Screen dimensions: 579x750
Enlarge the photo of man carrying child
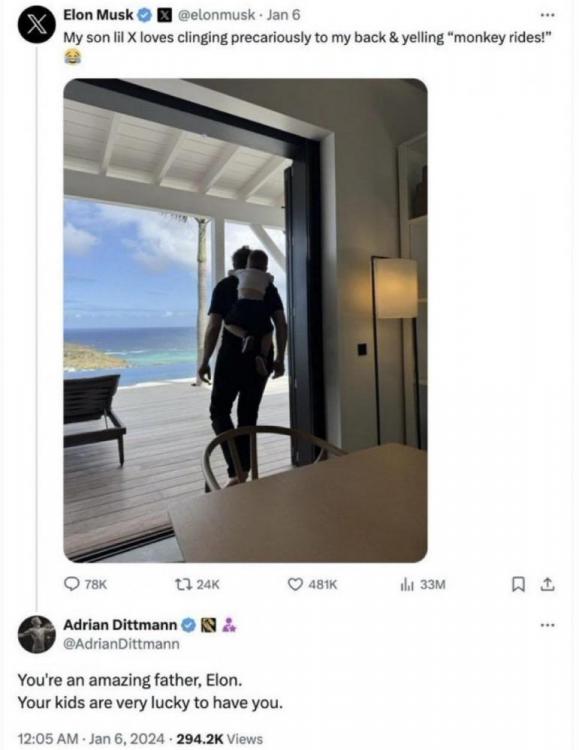tap(245, 320)
